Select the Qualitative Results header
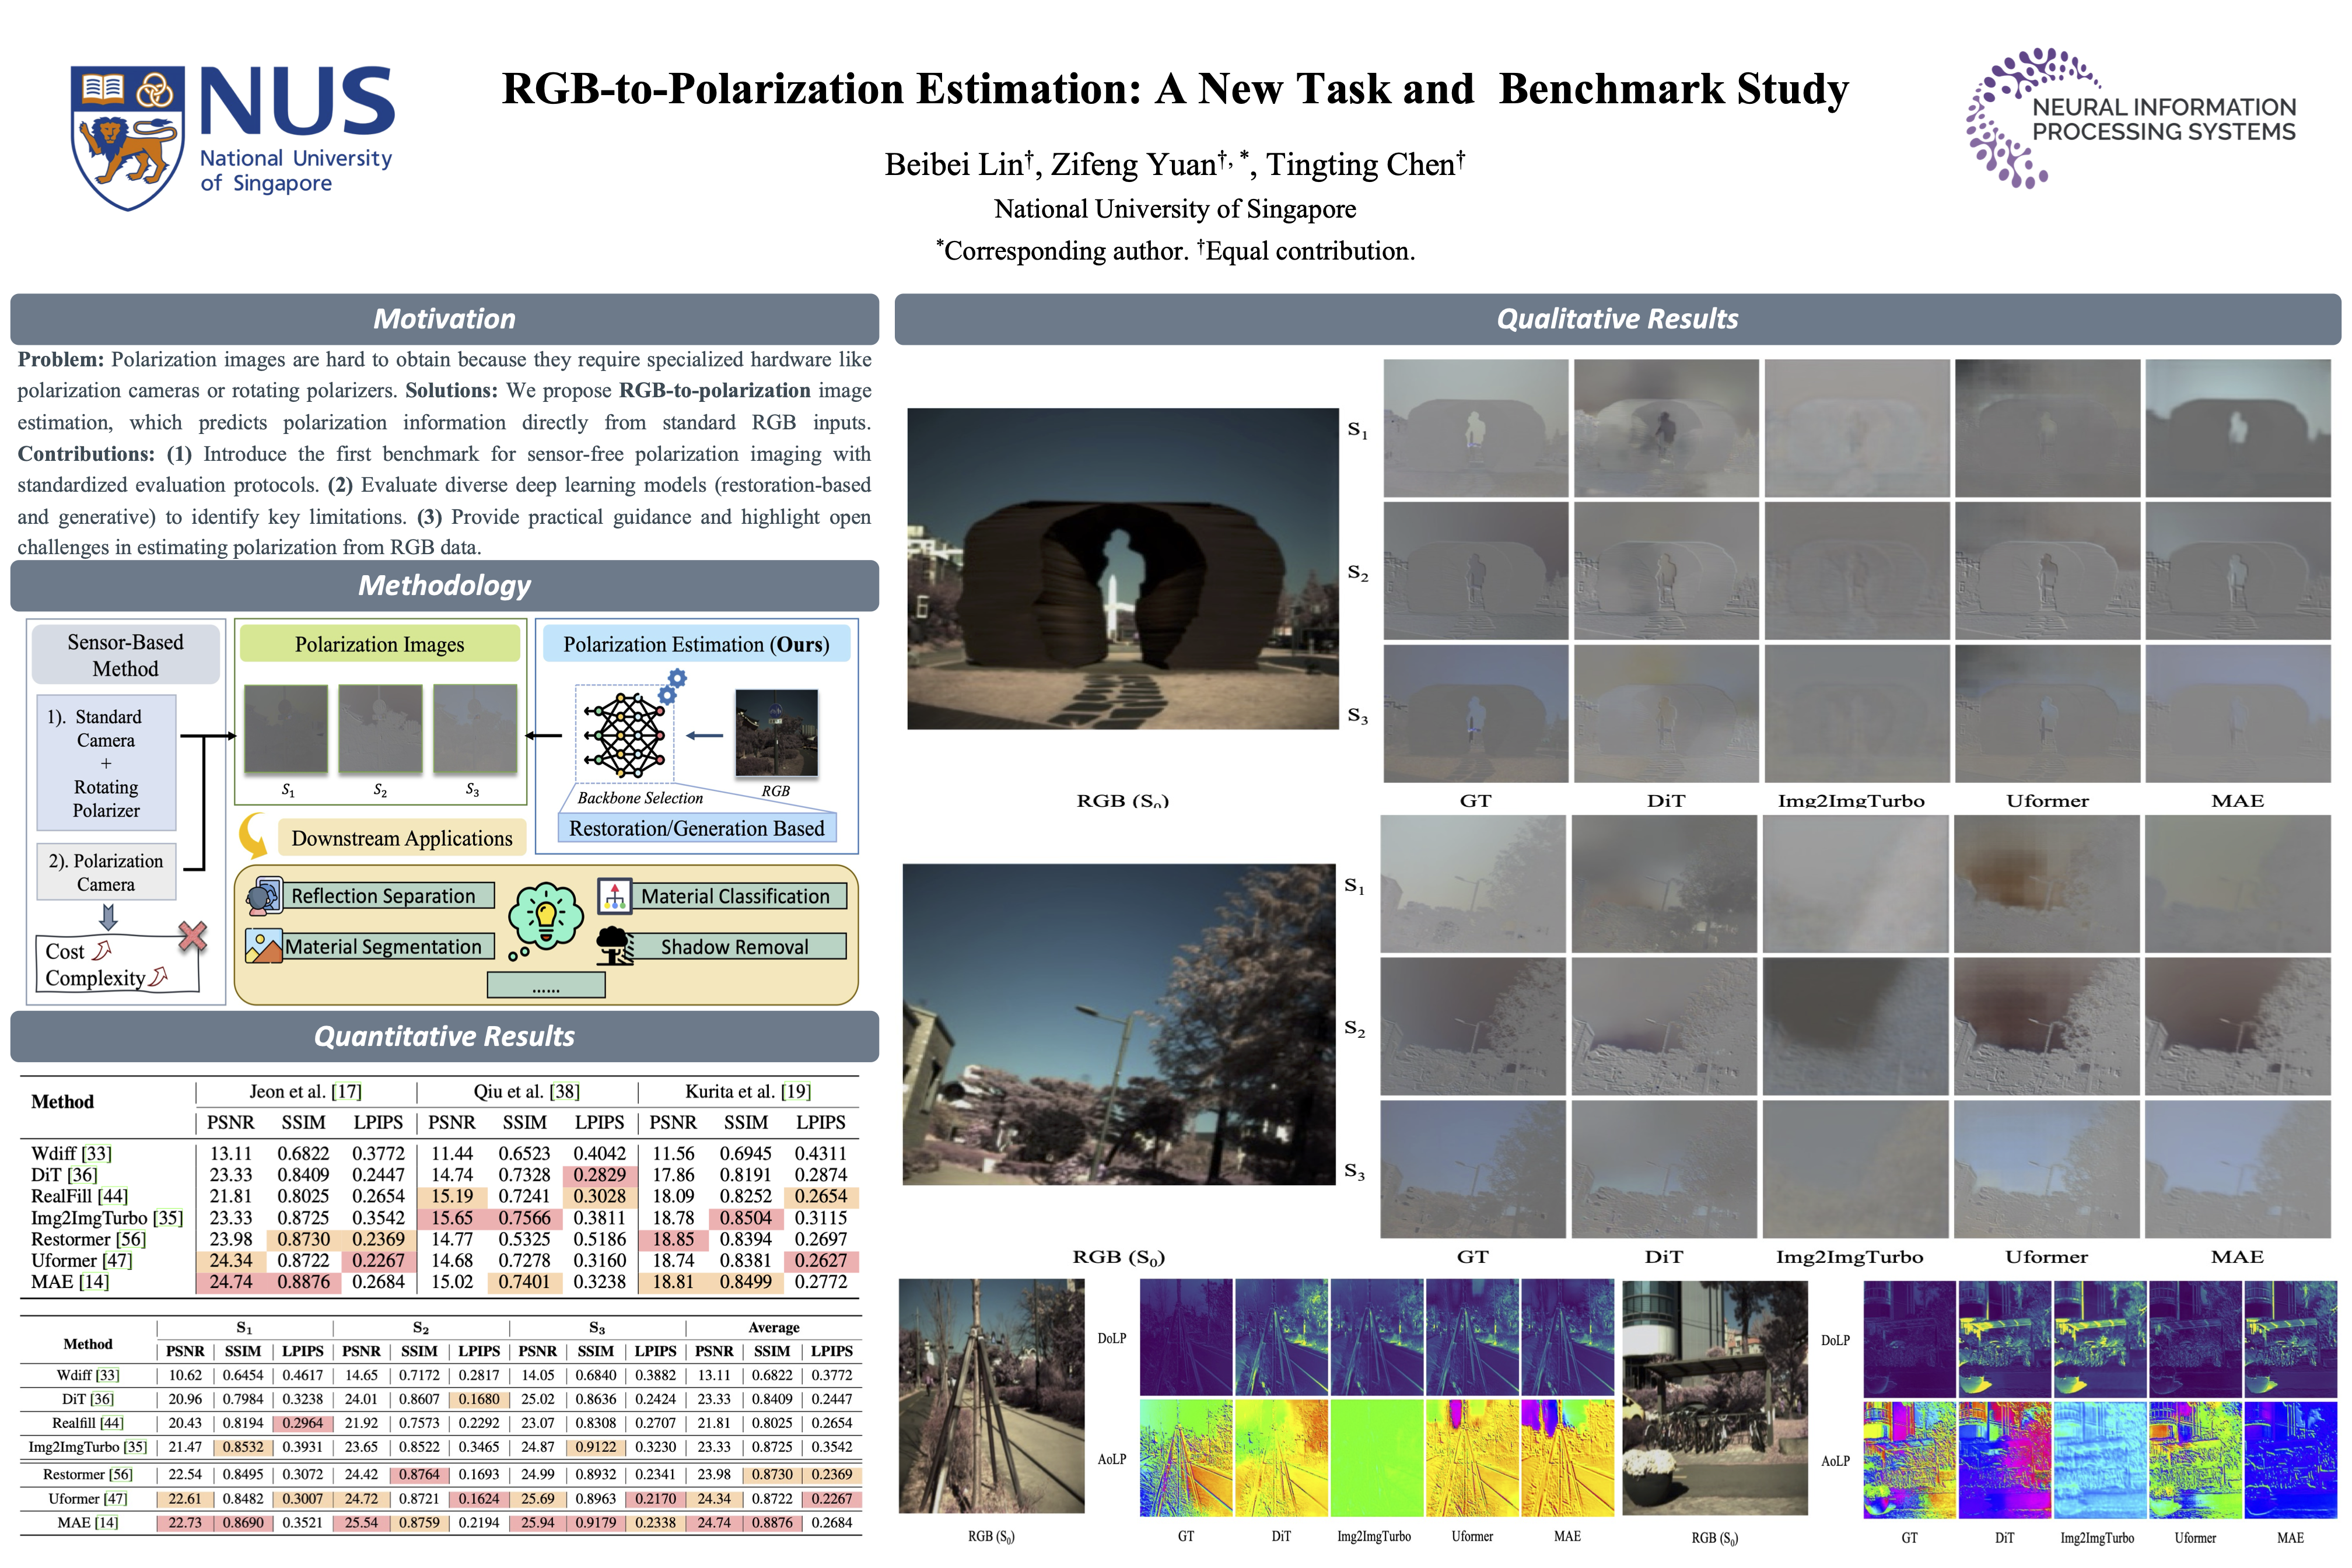This screenshot has width=2352, height=1568. coord(1617,319)
